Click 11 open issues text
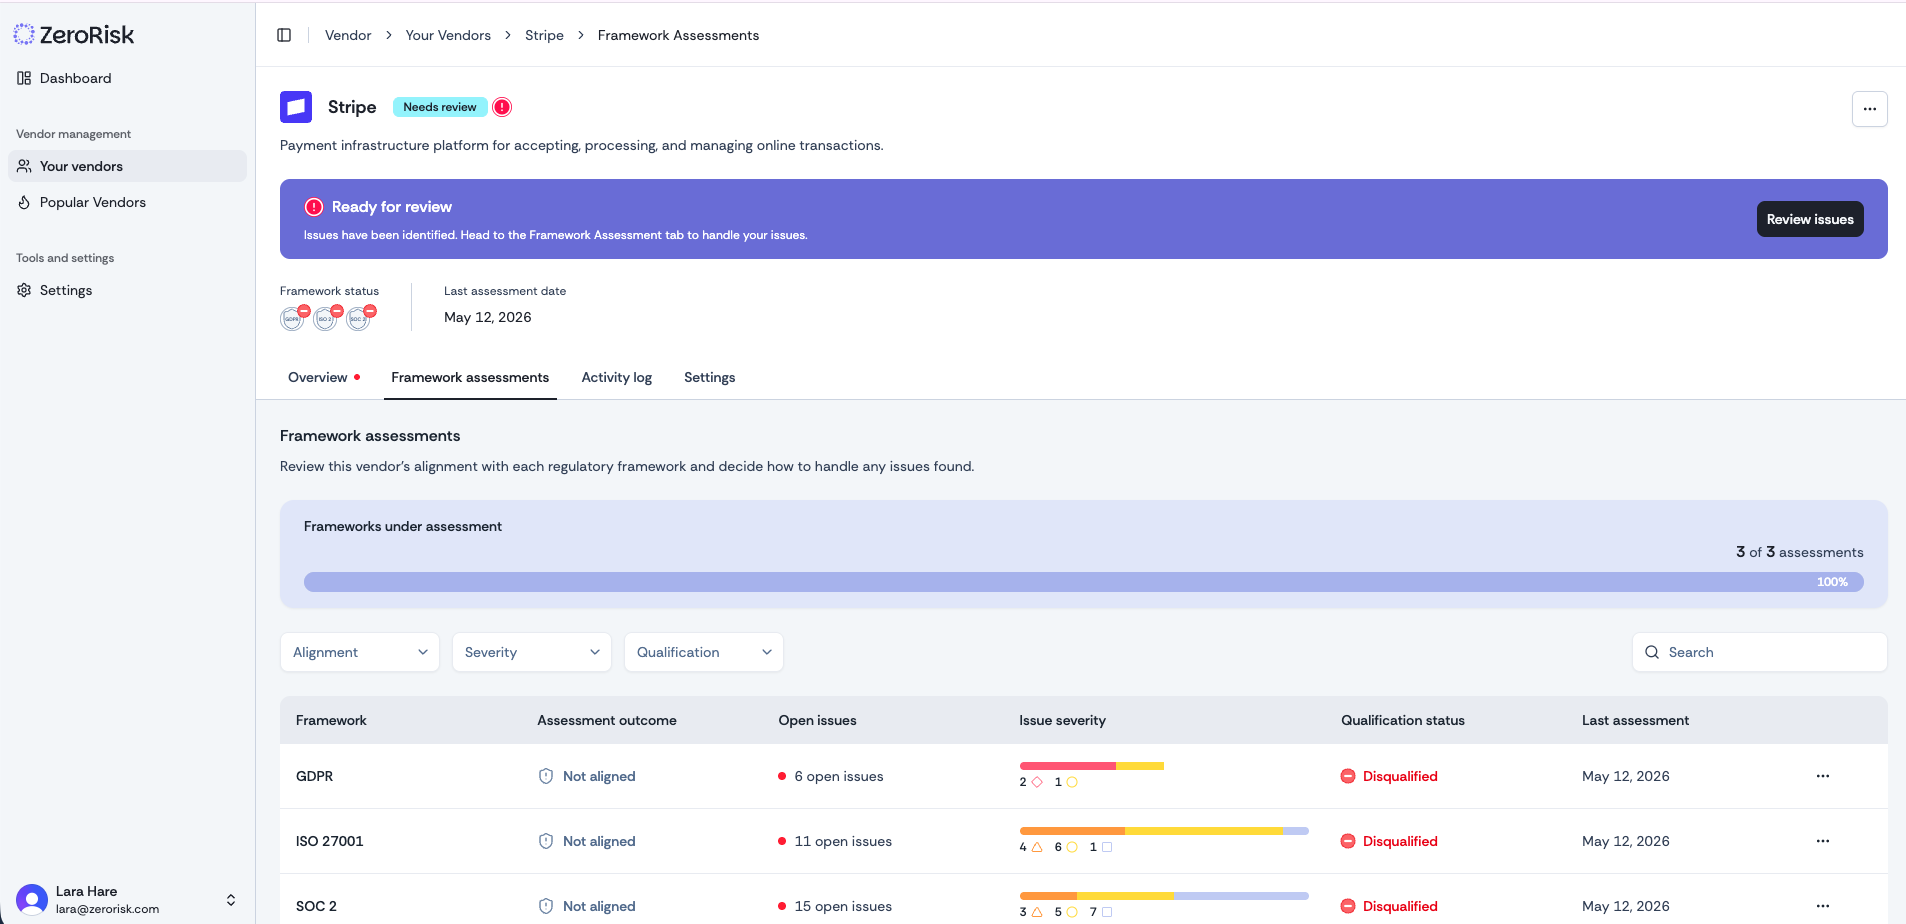 (843, 841)
